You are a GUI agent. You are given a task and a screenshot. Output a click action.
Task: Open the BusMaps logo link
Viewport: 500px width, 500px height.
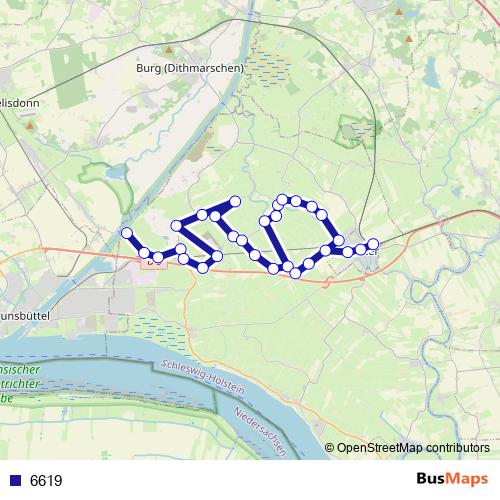[452, 479]
